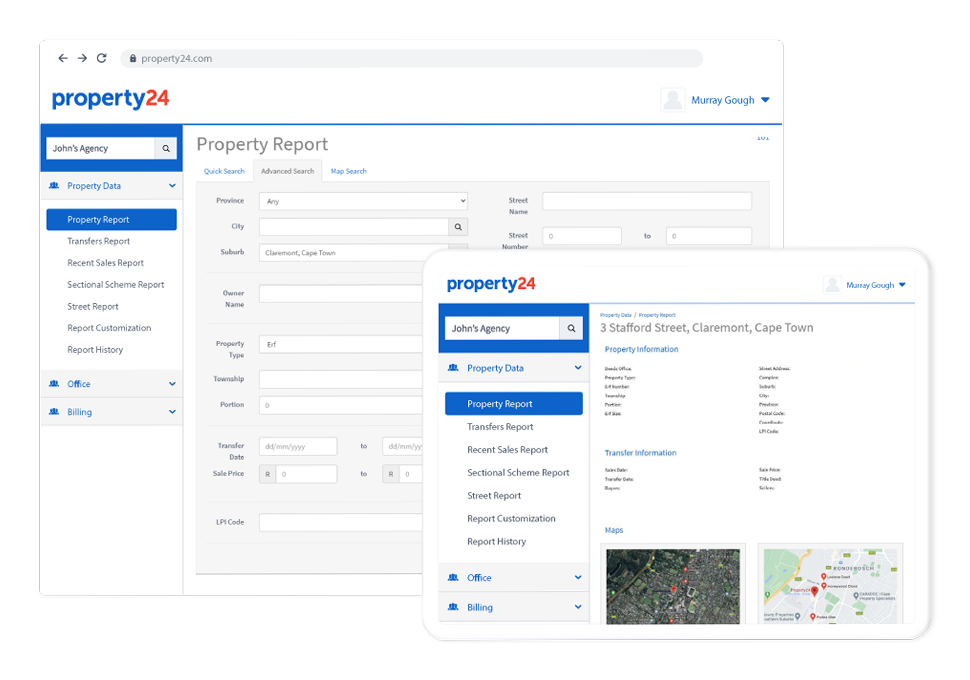Image resolution: width=970 pixels, height=680 pixels.
Task: Click the browser refresh icon
Action: 101,58
